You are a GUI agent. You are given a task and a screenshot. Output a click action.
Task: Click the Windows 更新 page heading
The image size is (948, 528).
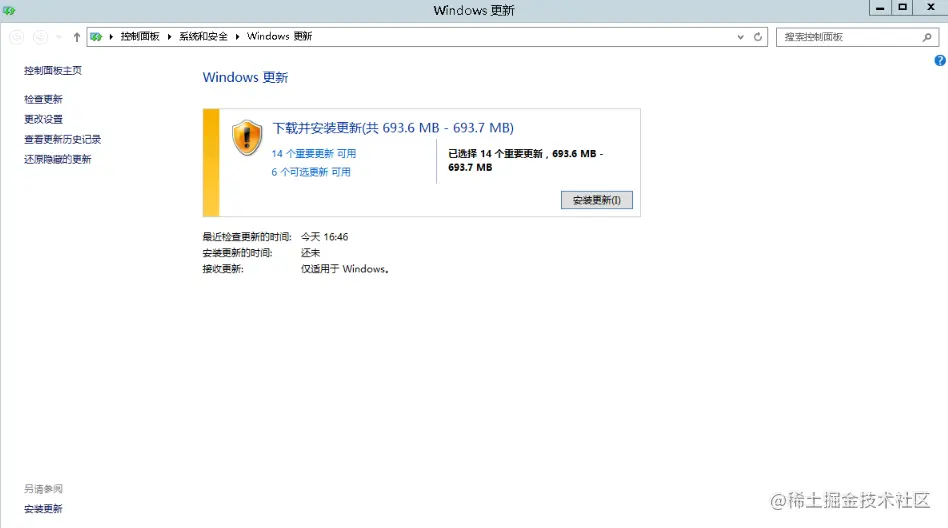coord(245,77)
